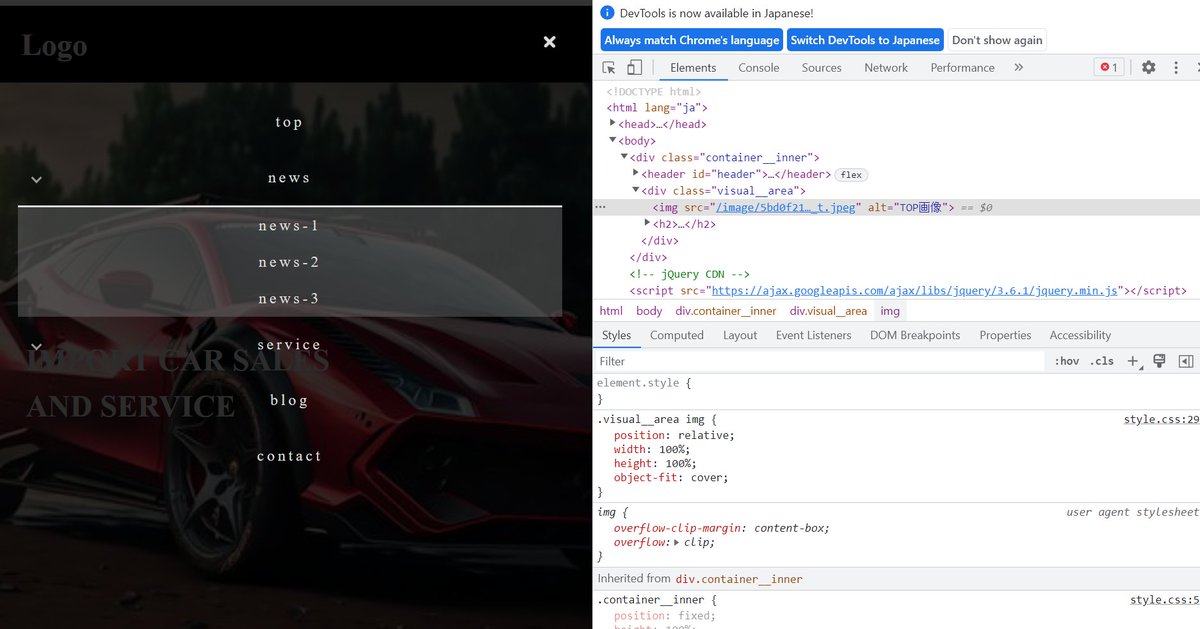Open the three-dot actions for selected img row
Viewport: 1200px width, 629px height.
click(600, 208)
